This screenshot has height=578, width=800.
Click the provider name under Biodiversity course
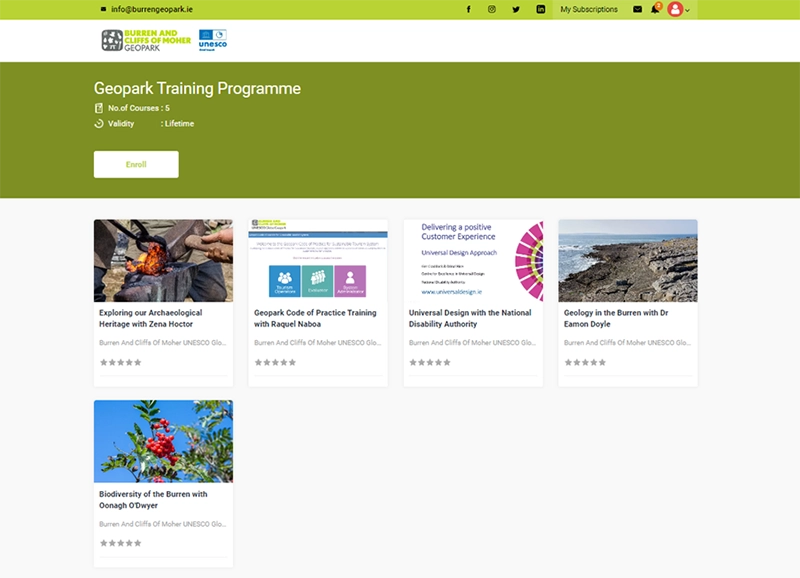point(163,524)
